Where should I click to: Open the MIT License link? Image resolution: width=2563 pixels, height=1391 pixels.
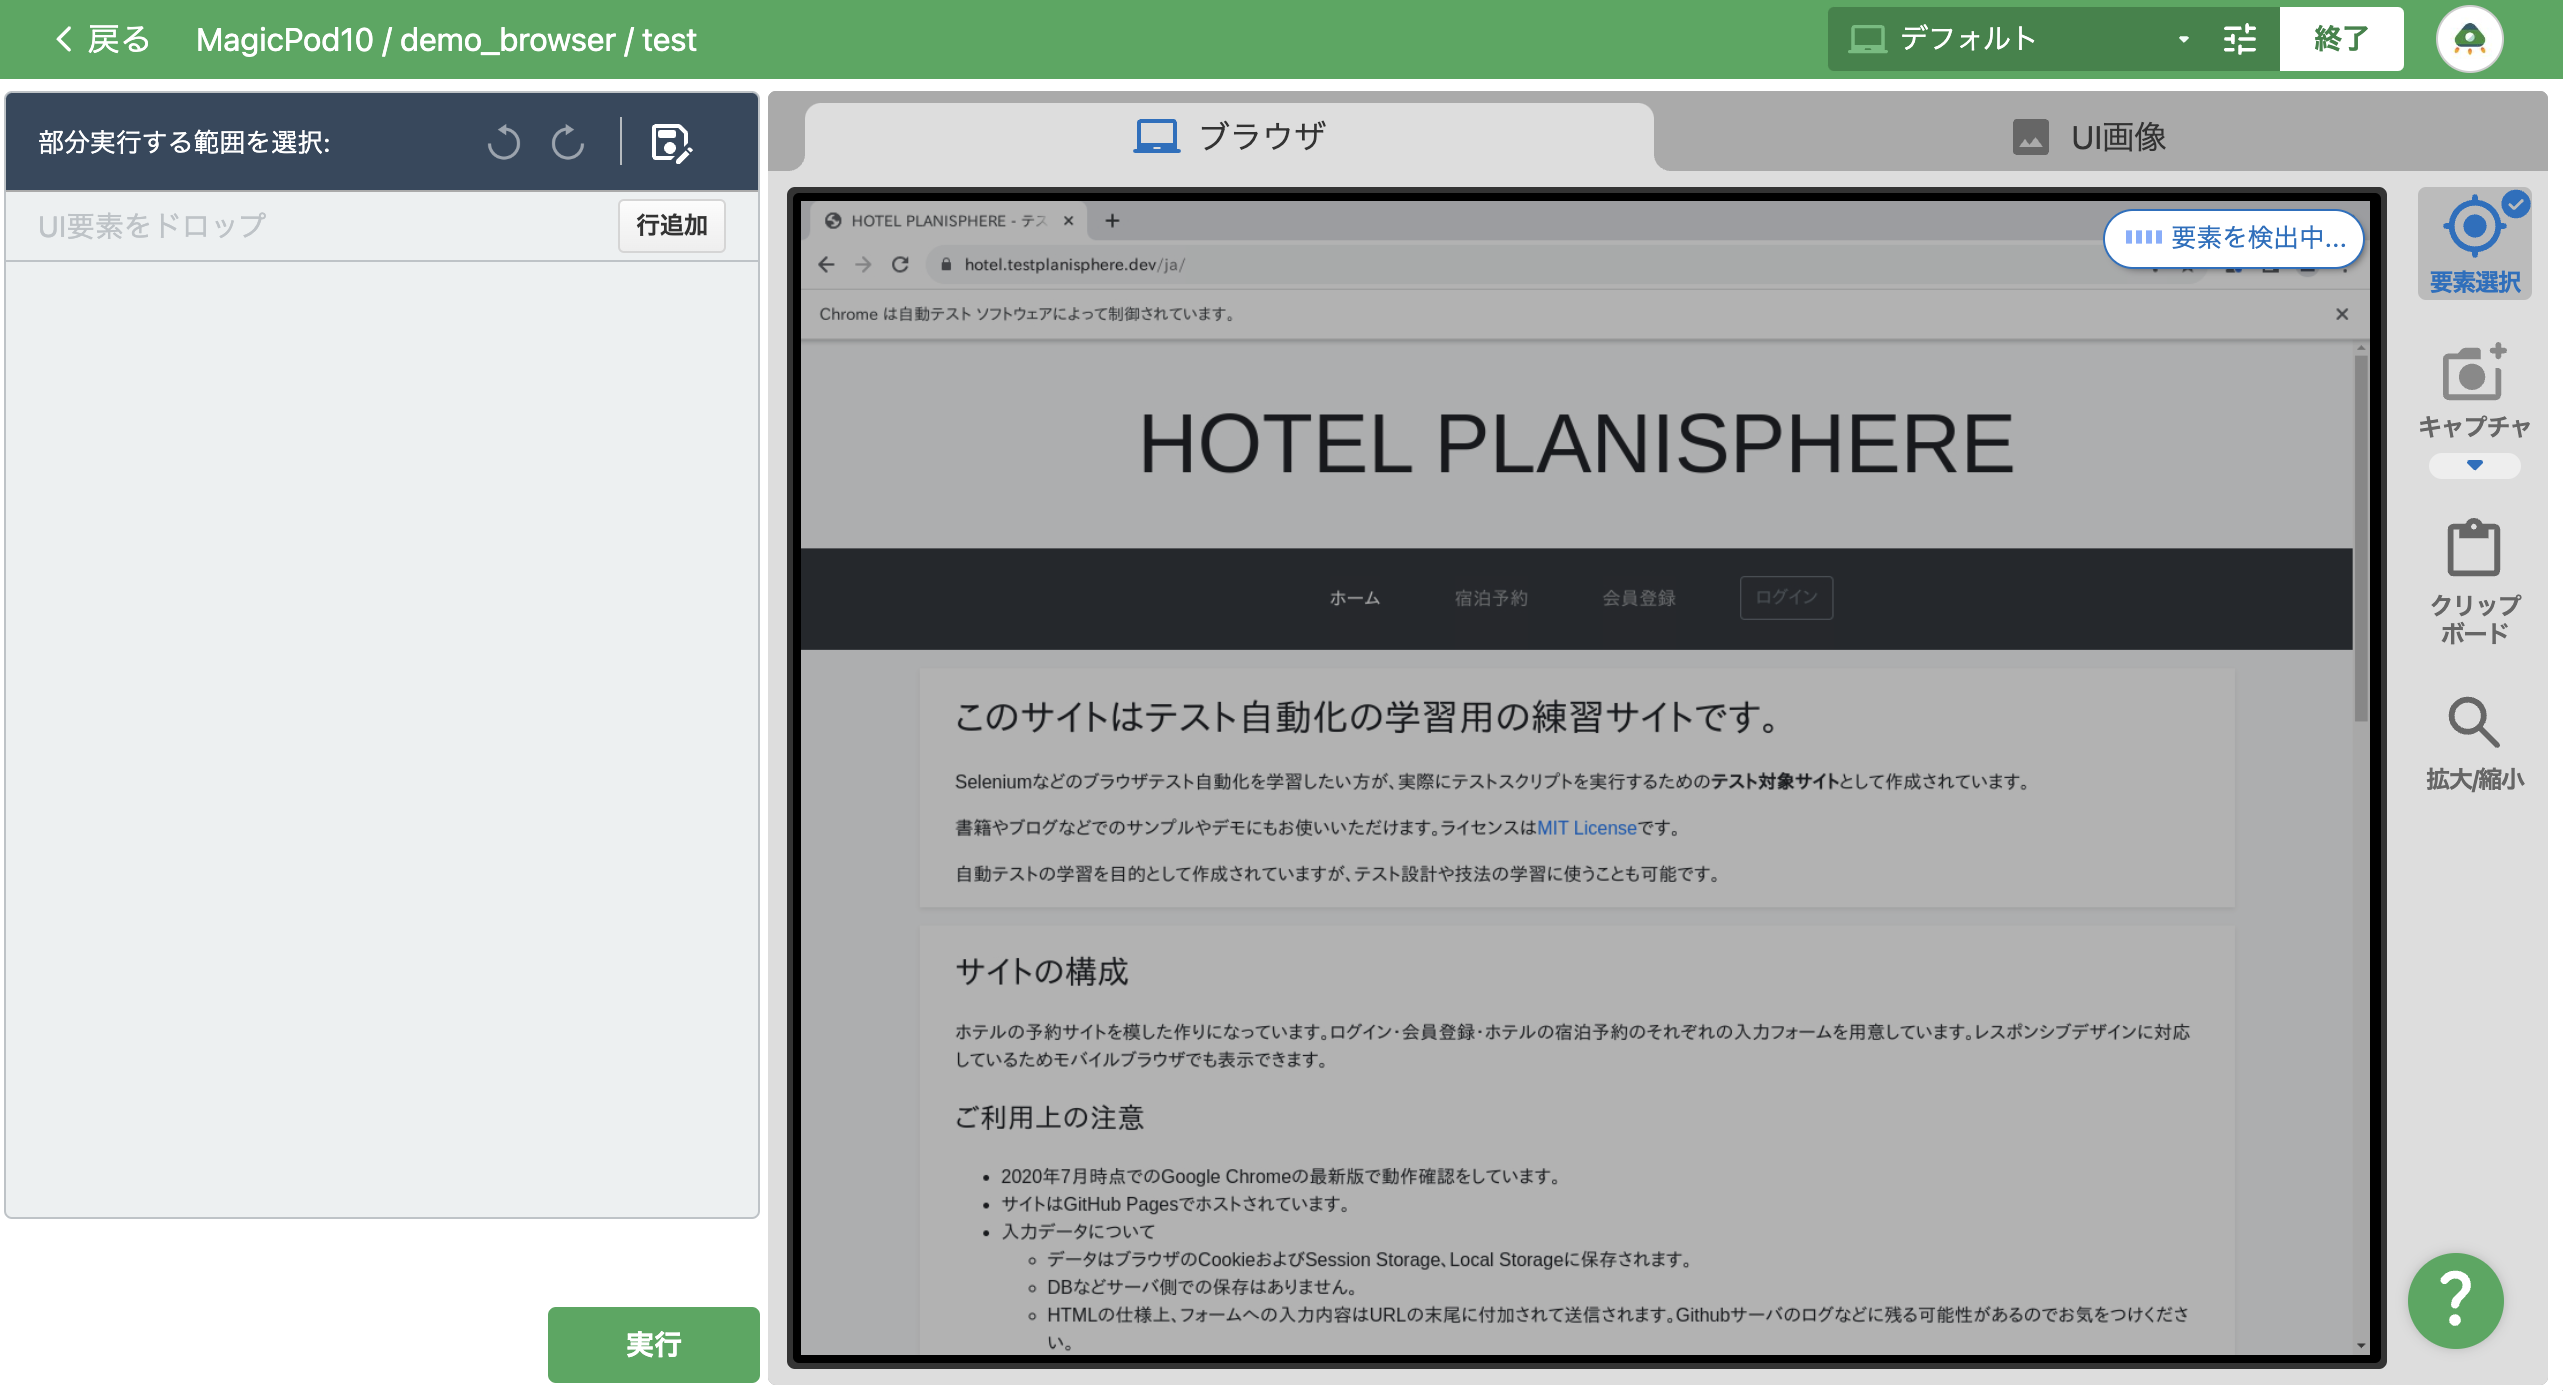tap(1587, 828)
